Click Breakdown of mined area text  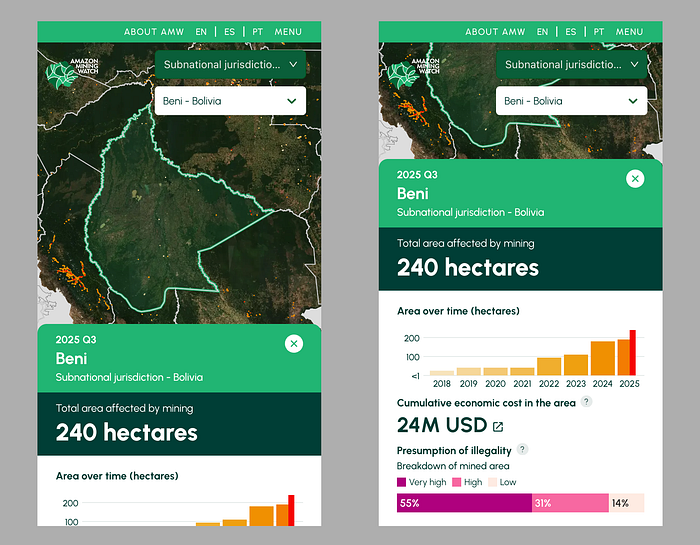click(x=453, y=466)
